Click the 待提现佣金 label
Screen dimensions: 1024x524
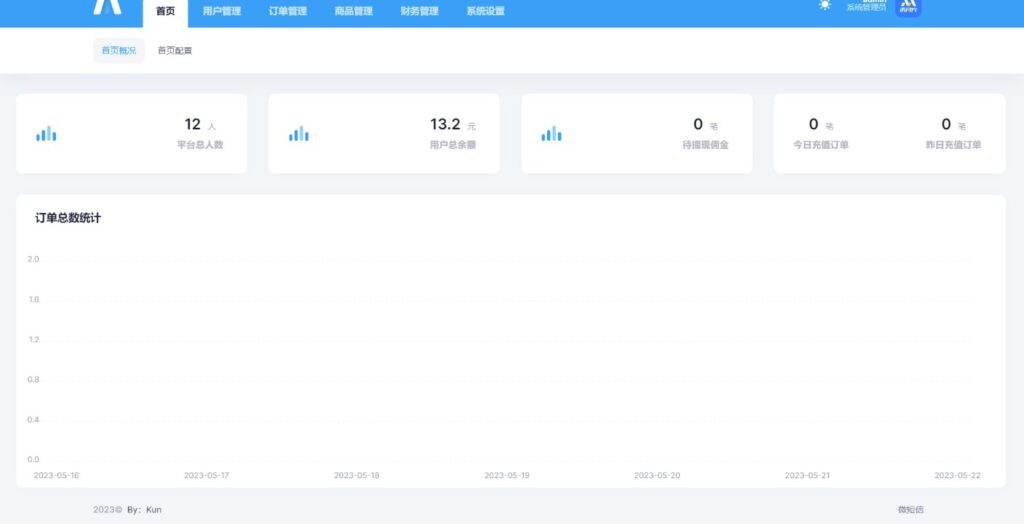pyautogui.click(x=705, y=145)
